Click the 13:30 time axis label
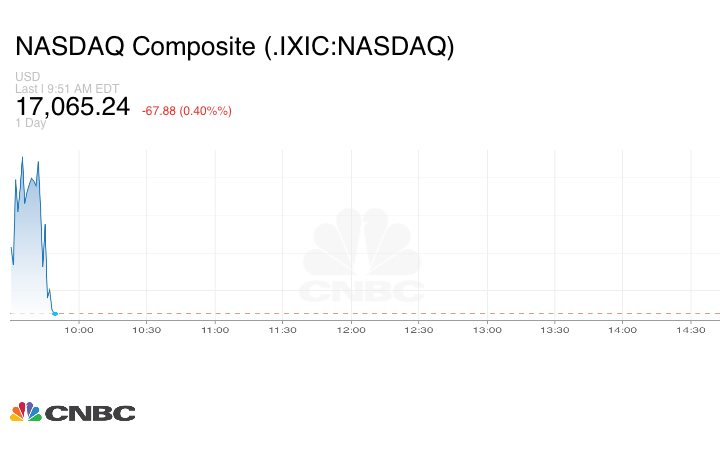Viewport: 720px width, 450px height. point(555,330)
